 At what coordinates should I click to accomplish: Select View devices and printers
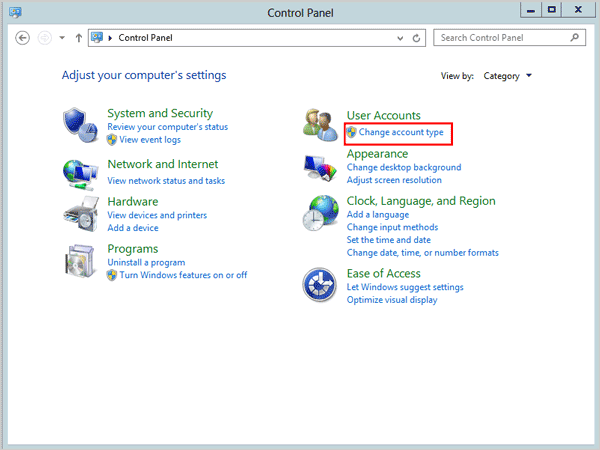[x=157, y=215]
